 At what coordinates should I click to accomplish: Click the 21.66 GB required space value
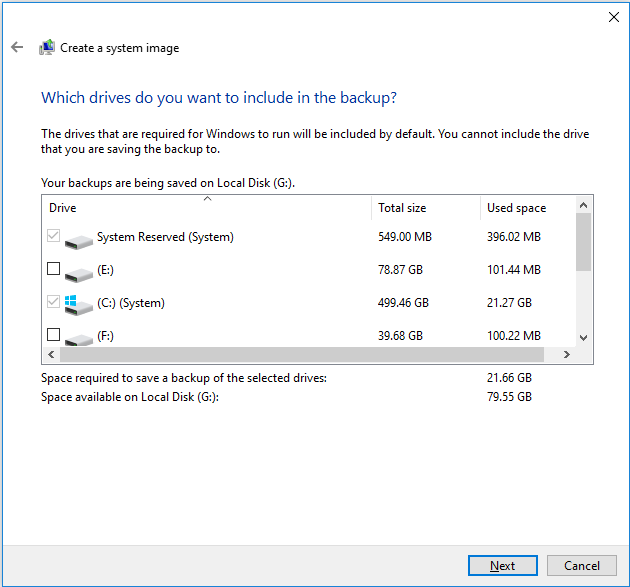(509, 378)
